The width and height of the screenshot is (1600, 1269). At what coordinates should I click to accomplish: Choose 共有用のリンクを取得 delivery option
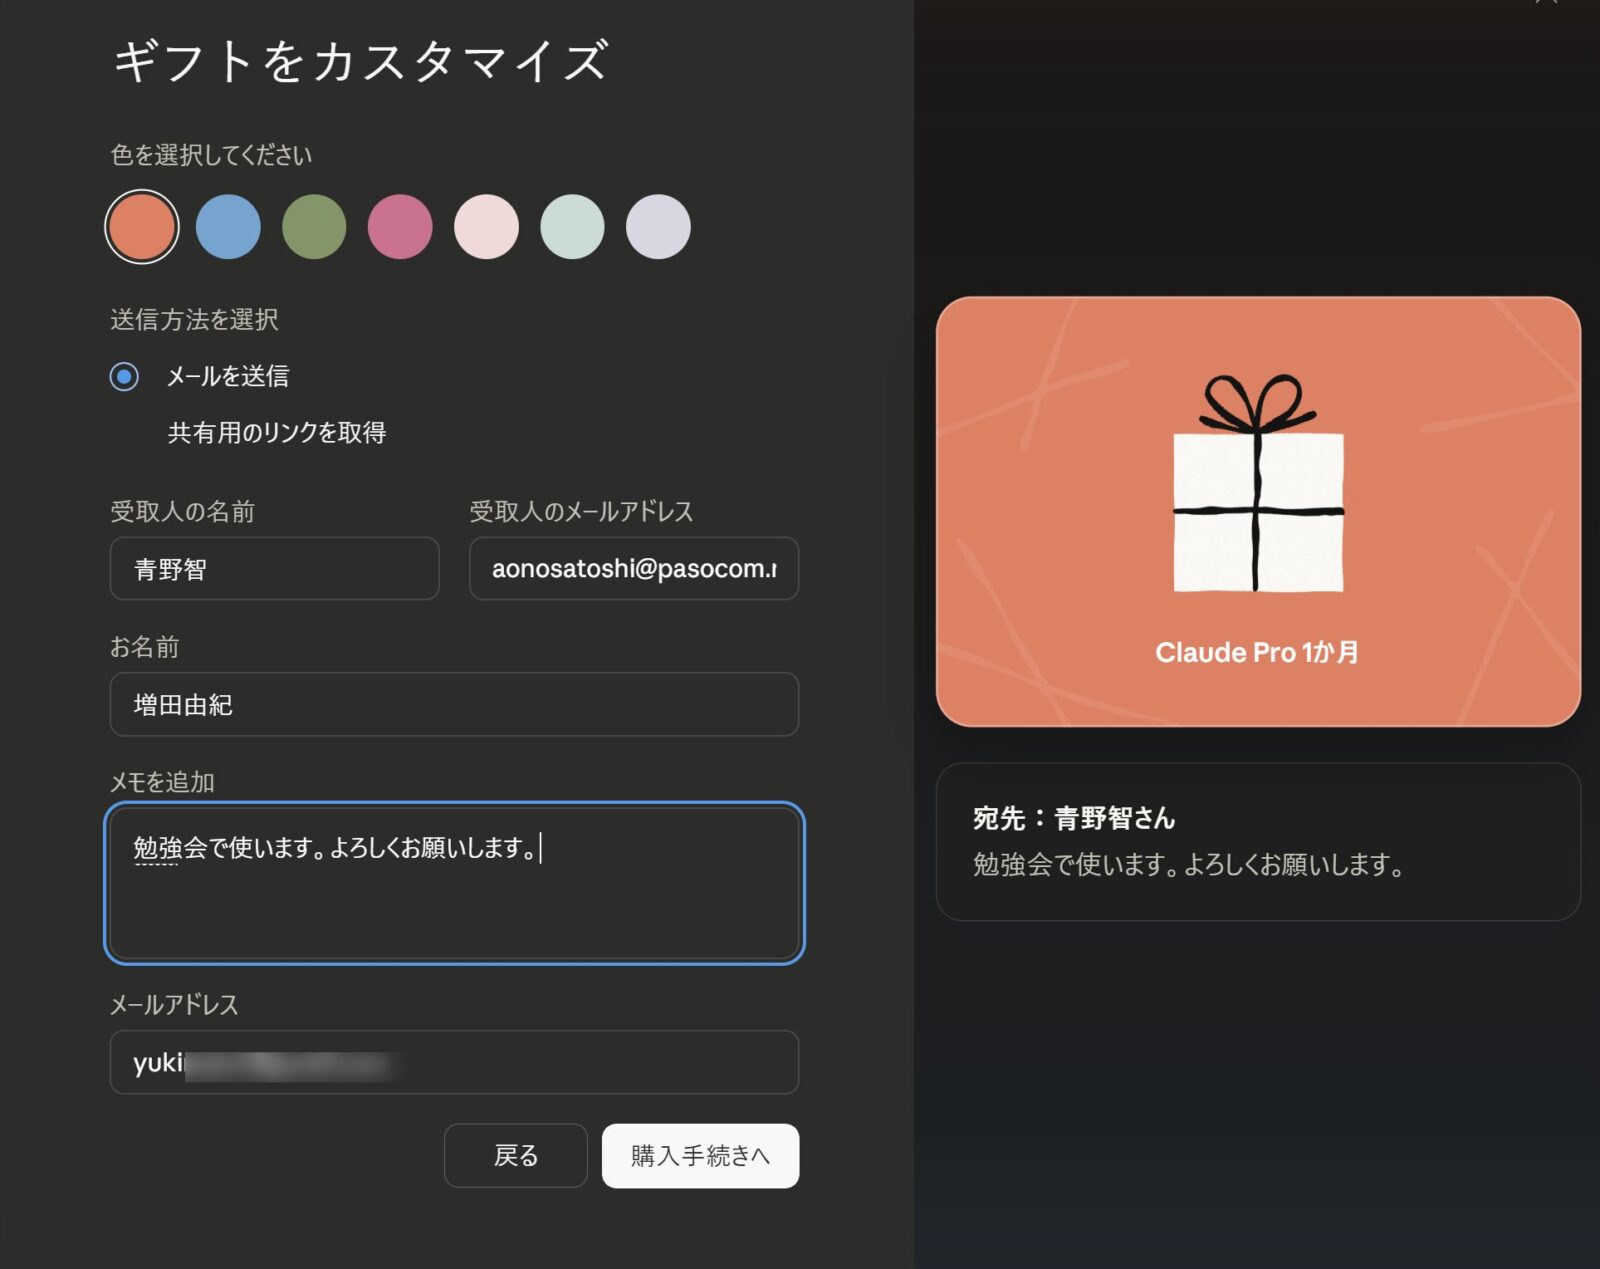276,433
